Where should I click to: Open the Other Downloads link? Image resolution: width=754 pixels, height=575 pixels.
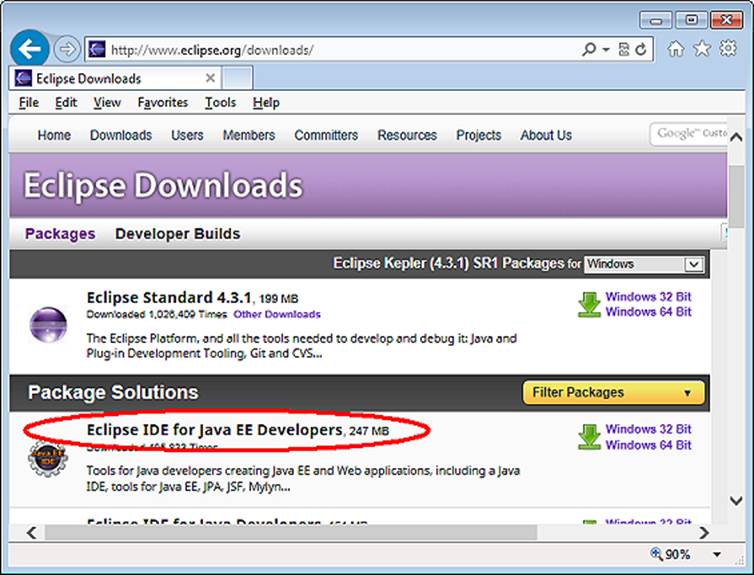[277, 314]
